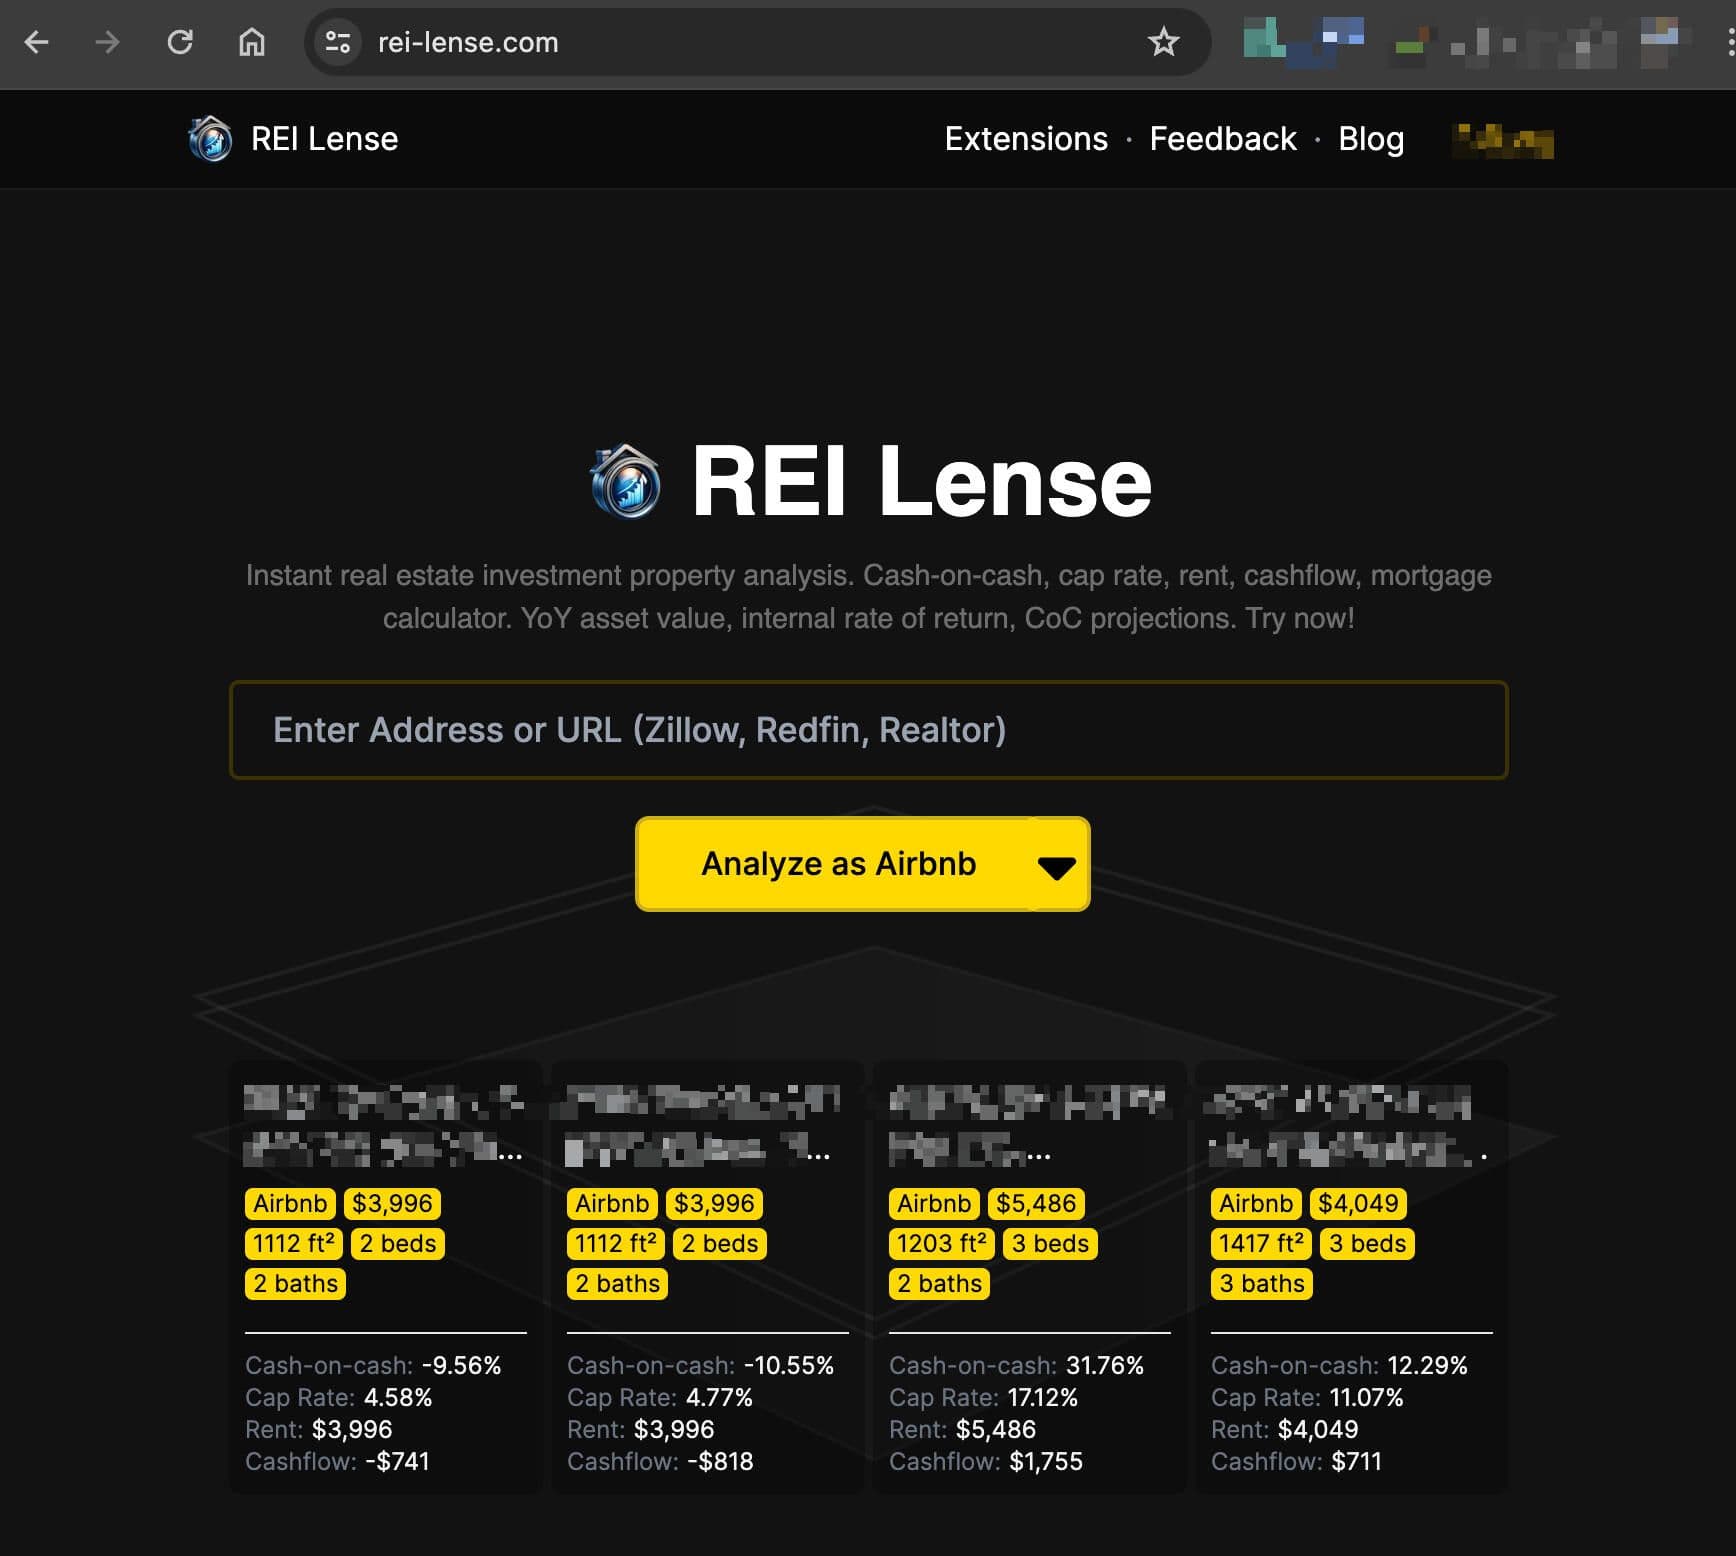Viewport: 1736px width, 1556px height.
Task: Open property card with cashflow $1,755
Action: coord(1029,1277)
